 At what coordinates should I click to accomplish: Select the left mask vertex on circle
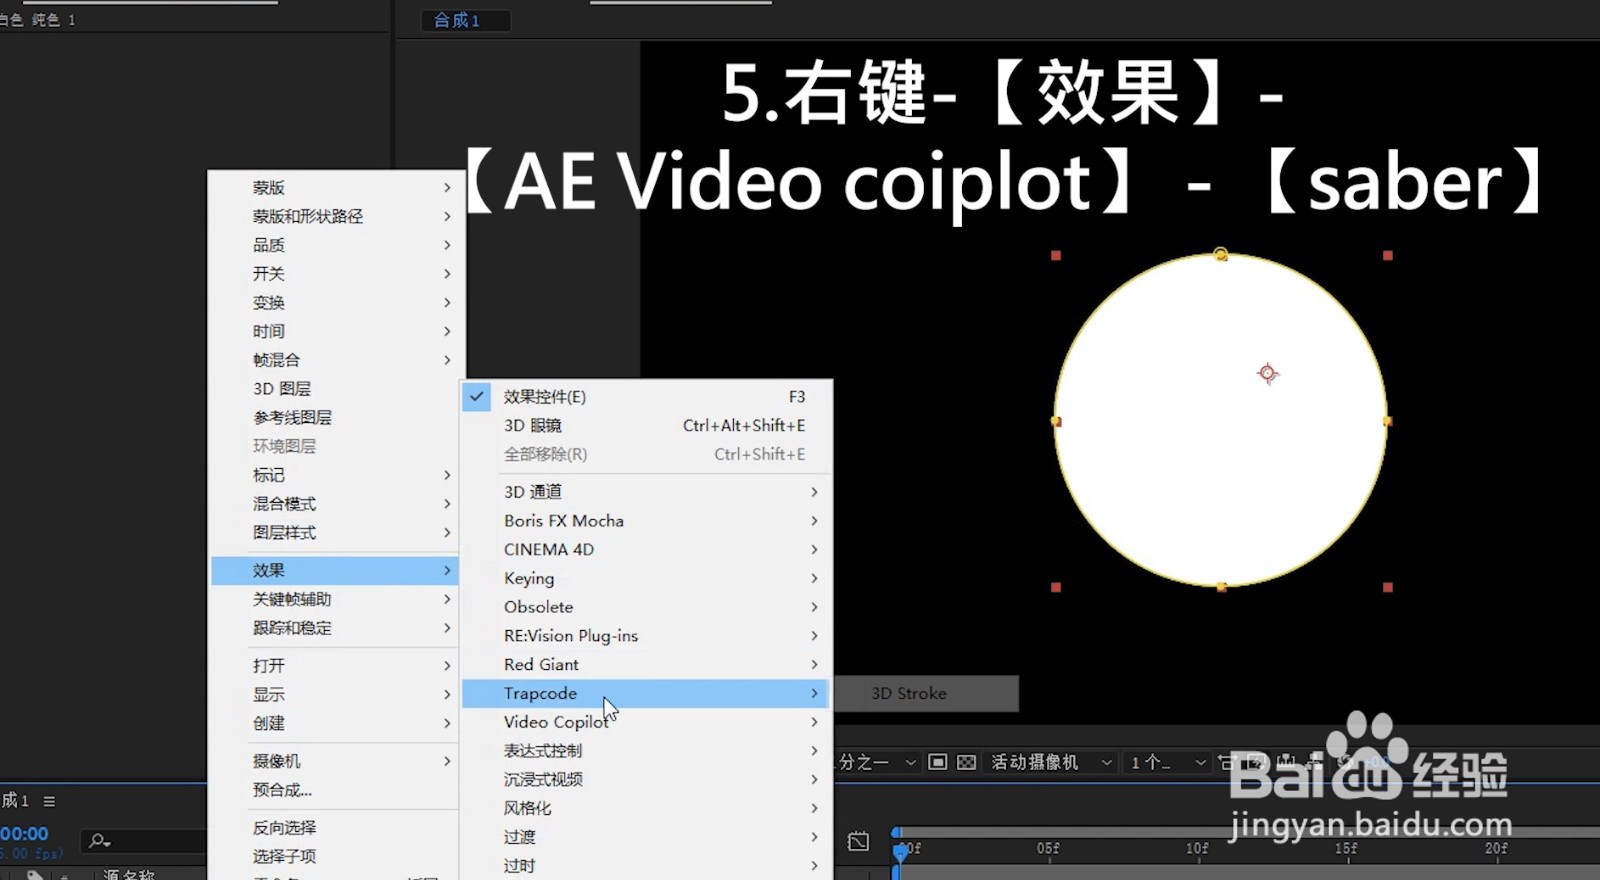point(1056,421)
